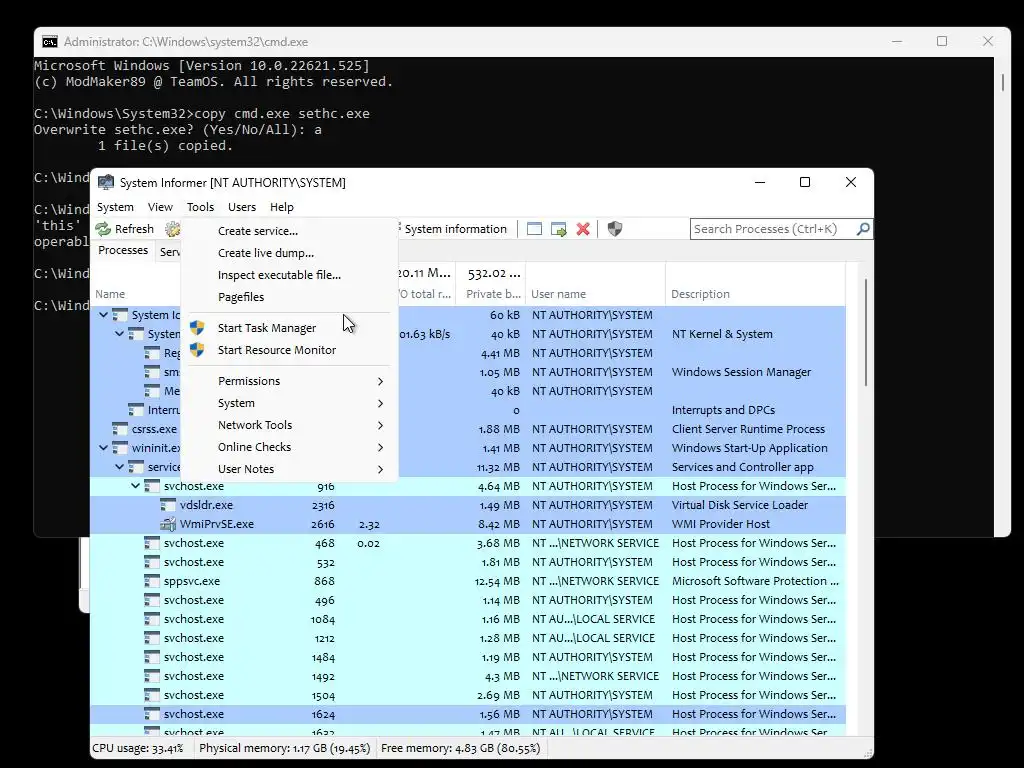
Task: Click the csrss.exe process icon
Action: (120, 429)
